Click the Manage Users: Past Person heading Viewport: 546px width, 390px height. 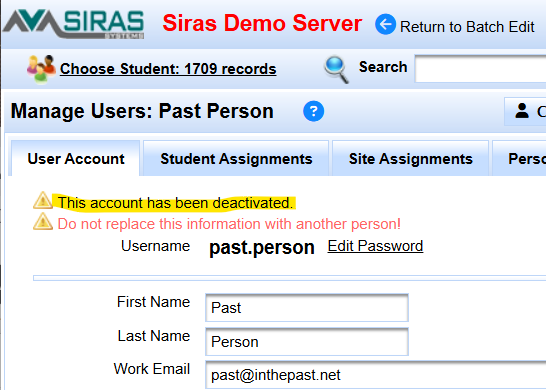pos(142,111)
